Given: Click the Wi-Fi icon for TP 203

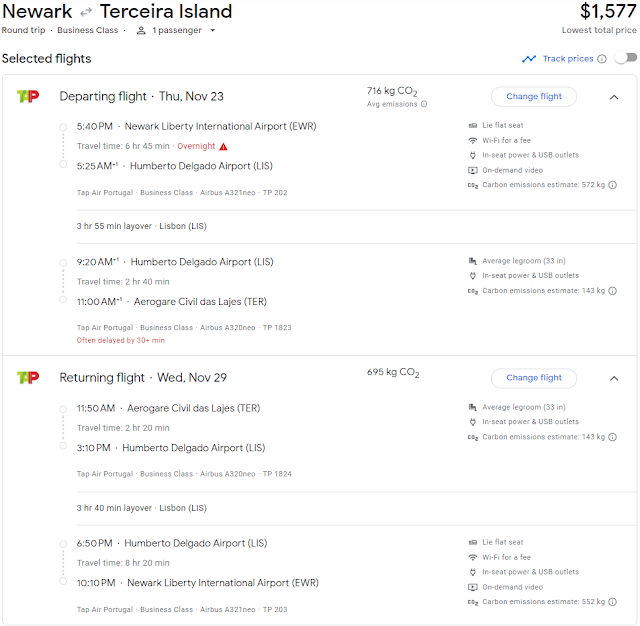Looking at the screenshot, I should click(x=473, y=557).
